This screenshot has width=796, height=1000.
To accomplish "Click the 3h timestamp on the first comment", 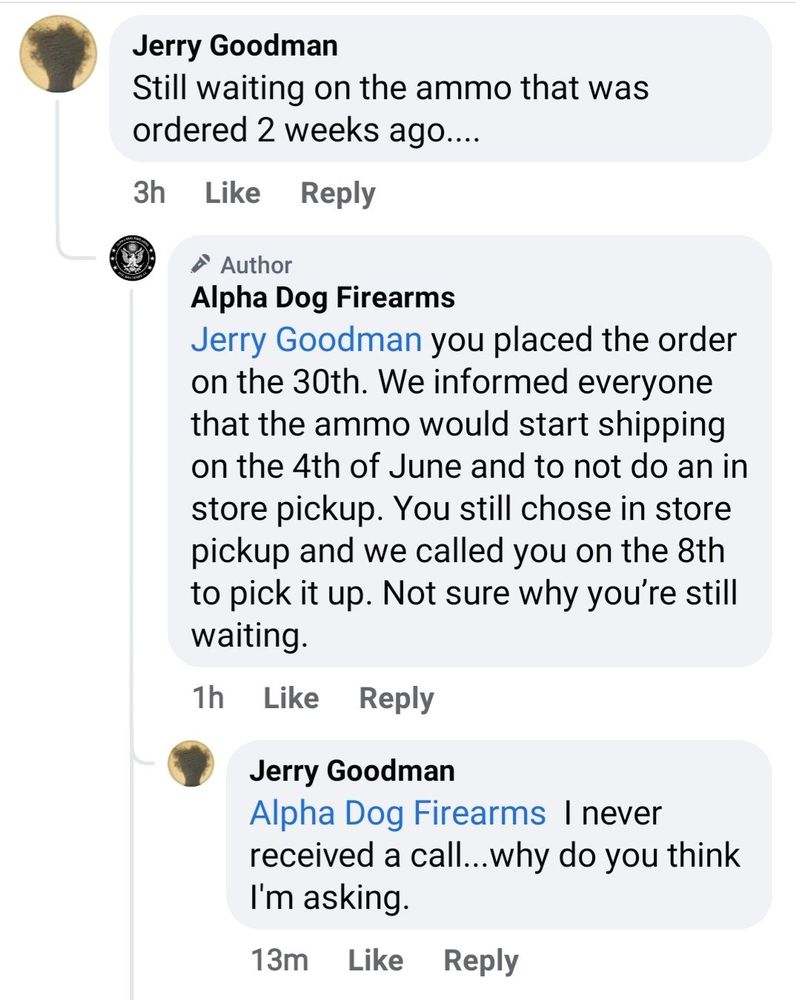I will coord(149,193).
